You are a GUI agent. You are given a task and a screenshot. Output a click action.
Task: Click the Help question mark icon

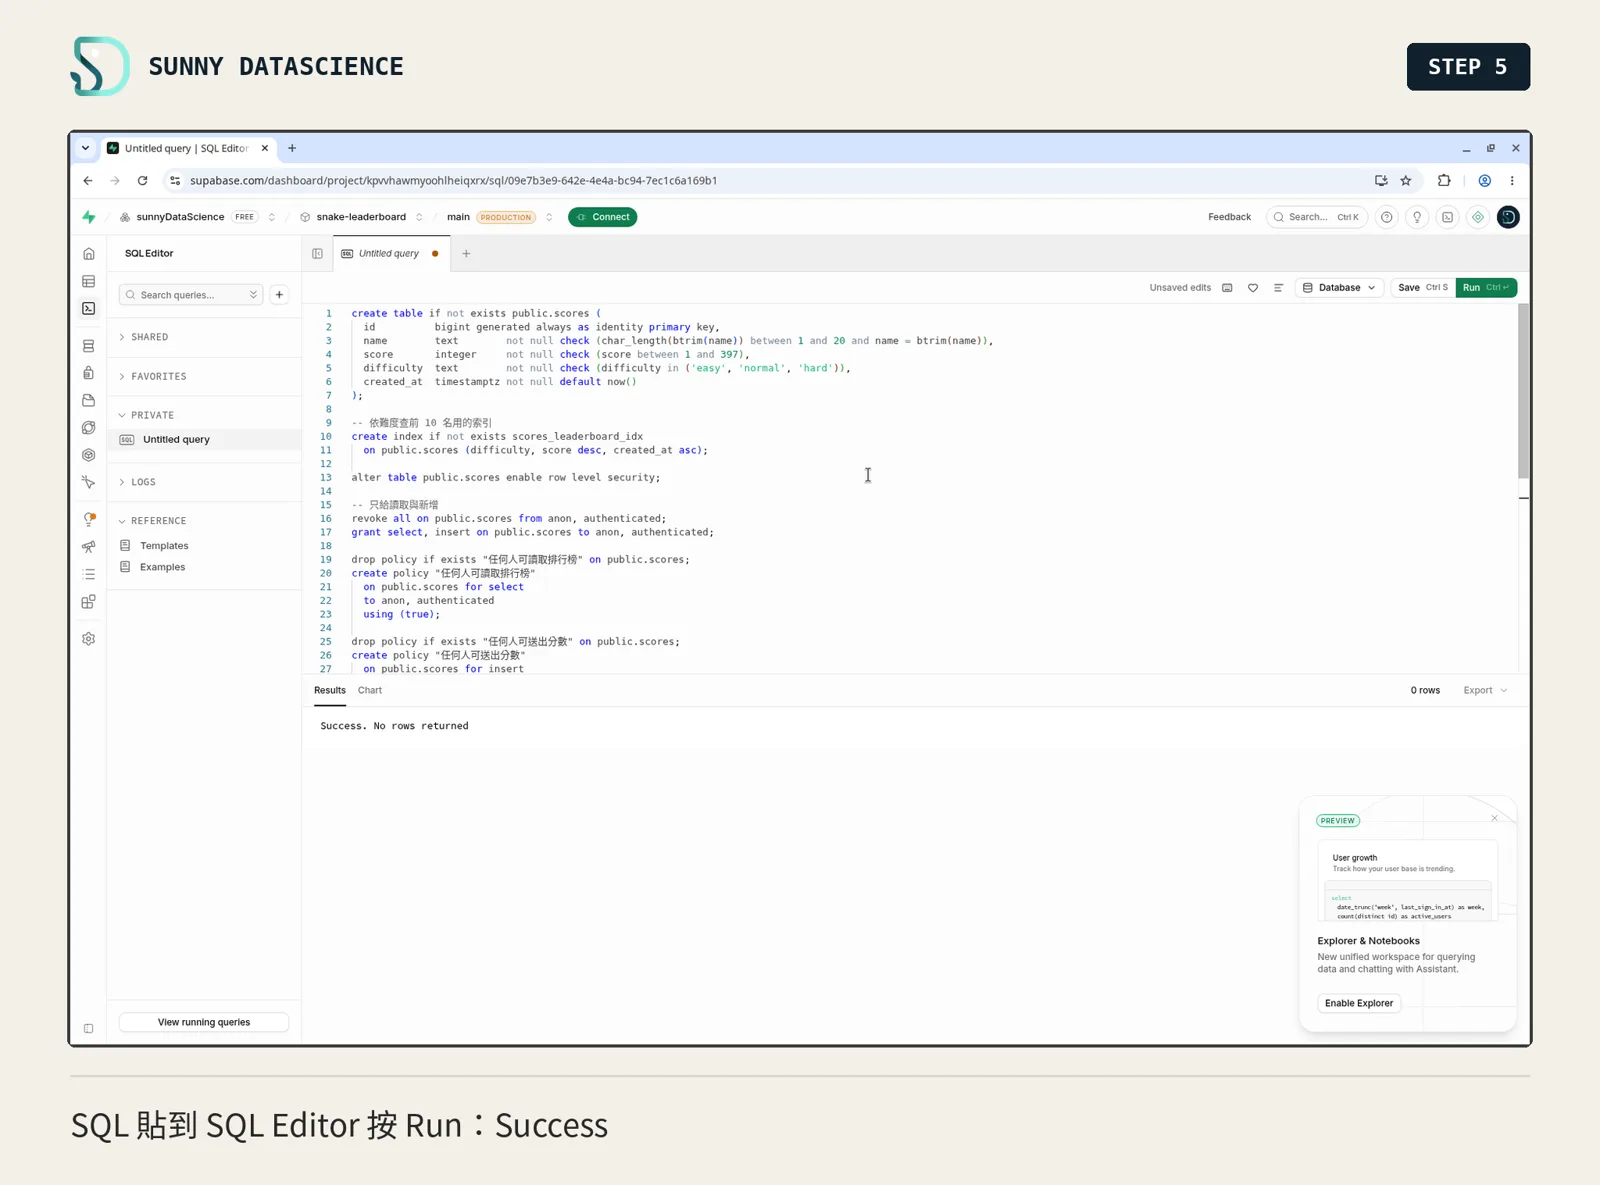(x=1386, y=217)
